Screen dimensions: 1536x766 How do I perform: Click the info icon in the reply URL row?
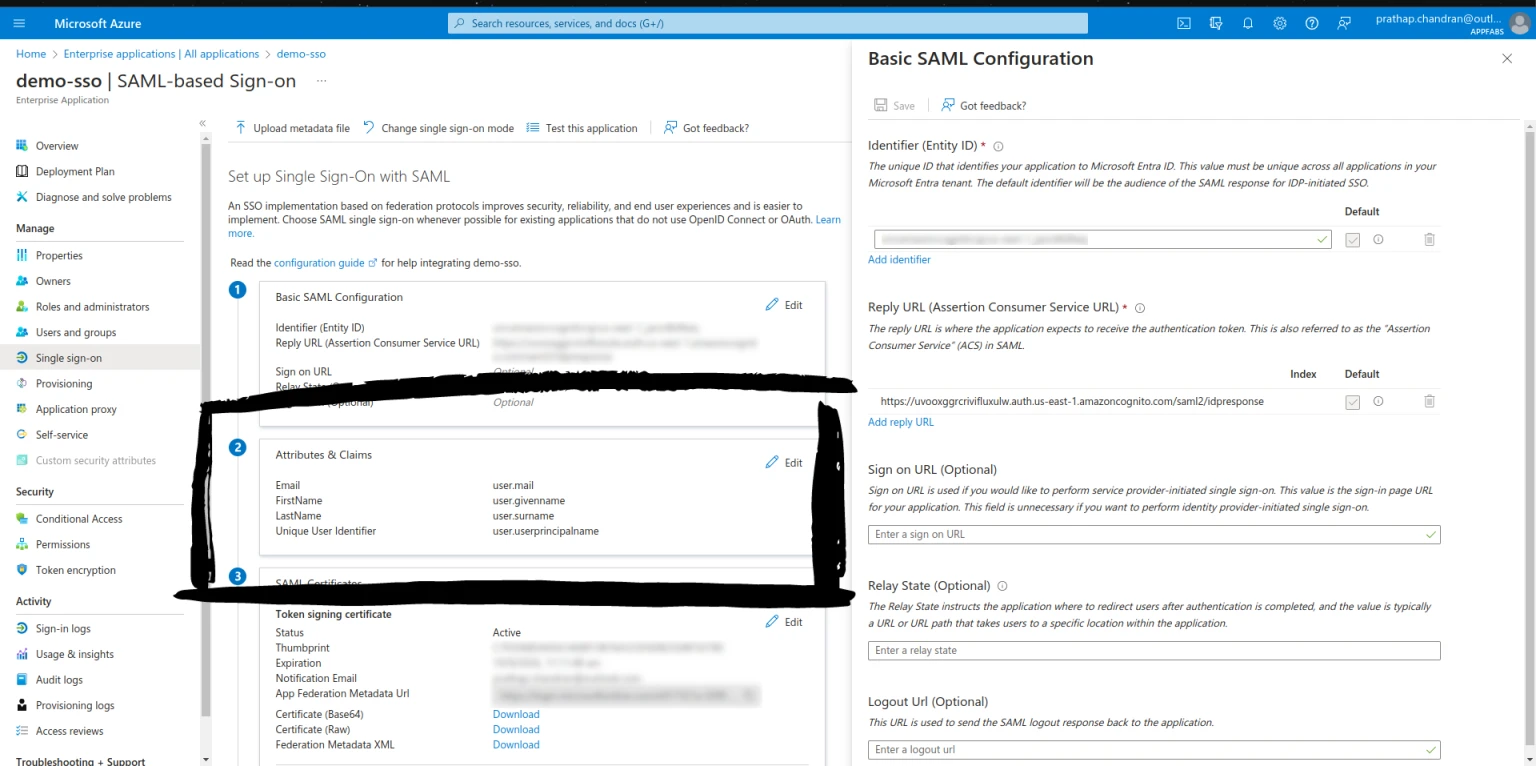pos(1378,402)
